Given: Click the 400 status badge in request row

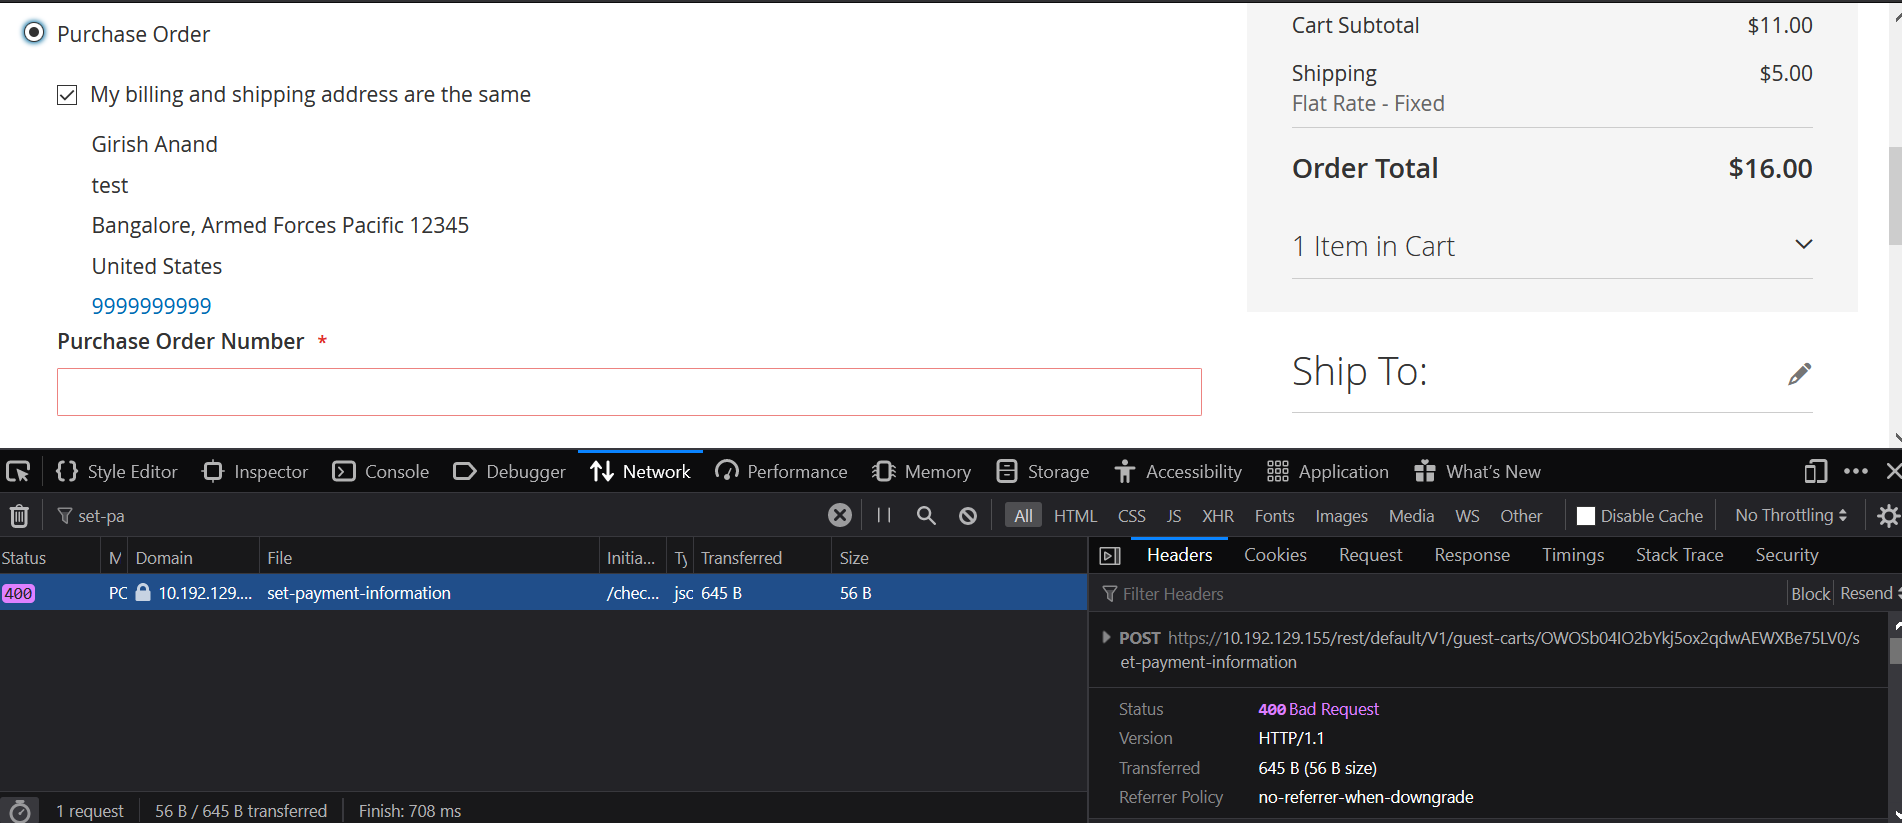Looking at the screenshot, I should tap(19, 593).
